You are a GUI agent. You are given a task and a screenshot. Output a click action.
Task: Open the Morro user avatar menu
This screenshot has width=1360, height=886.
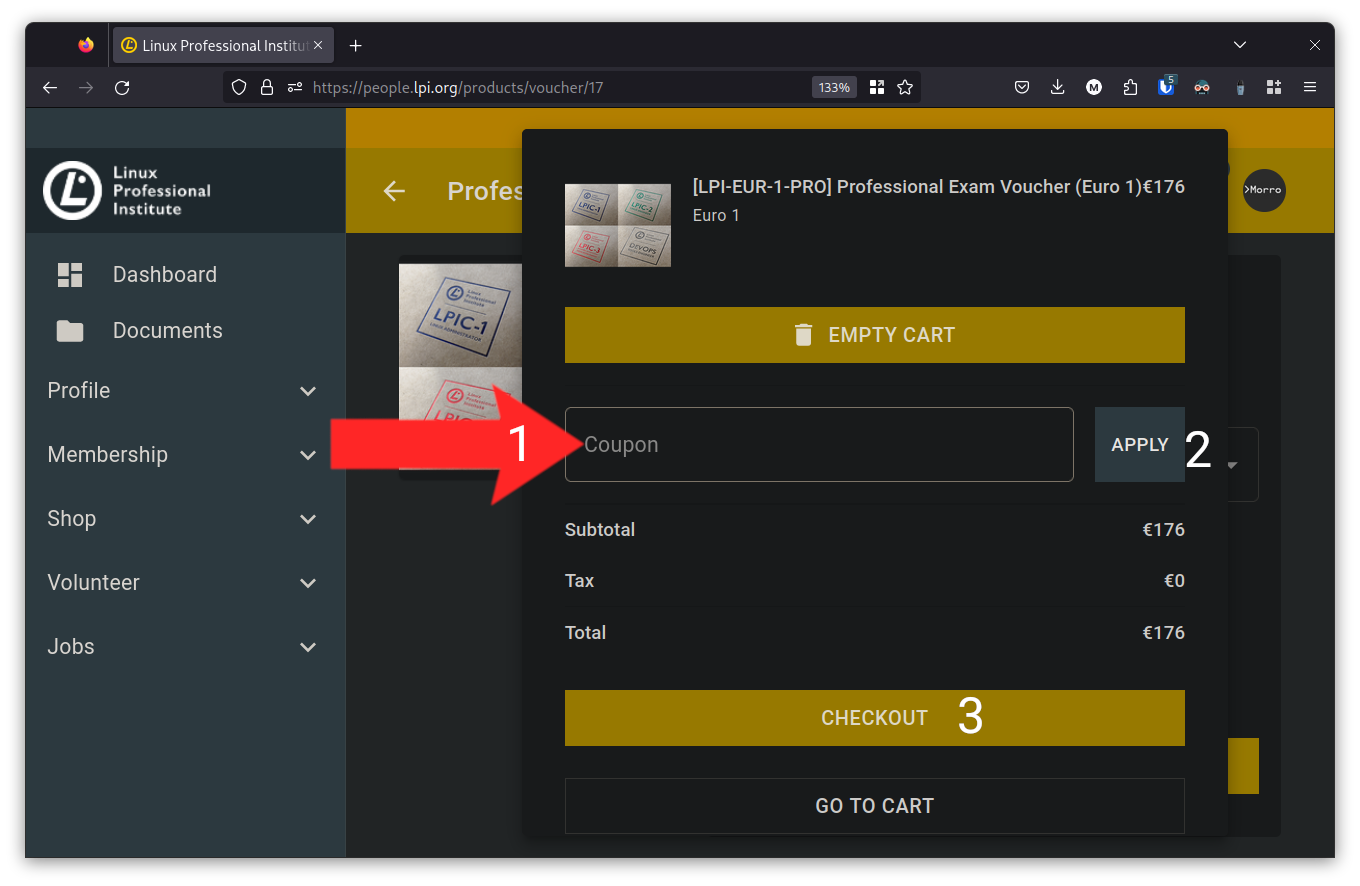click(x=1264, y=190)
